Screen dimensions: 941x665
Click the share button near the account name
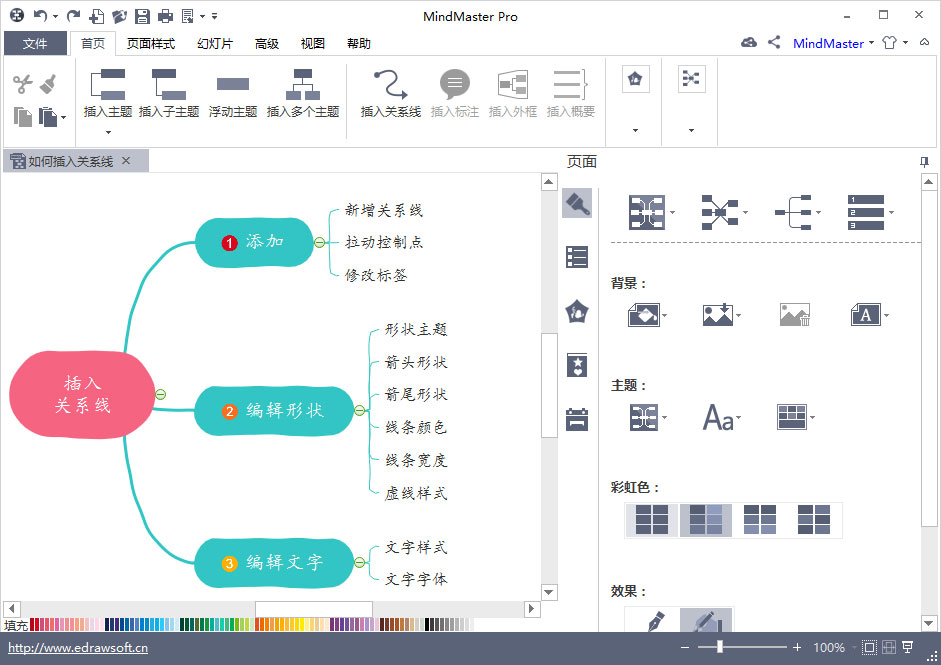click(776, 43)
